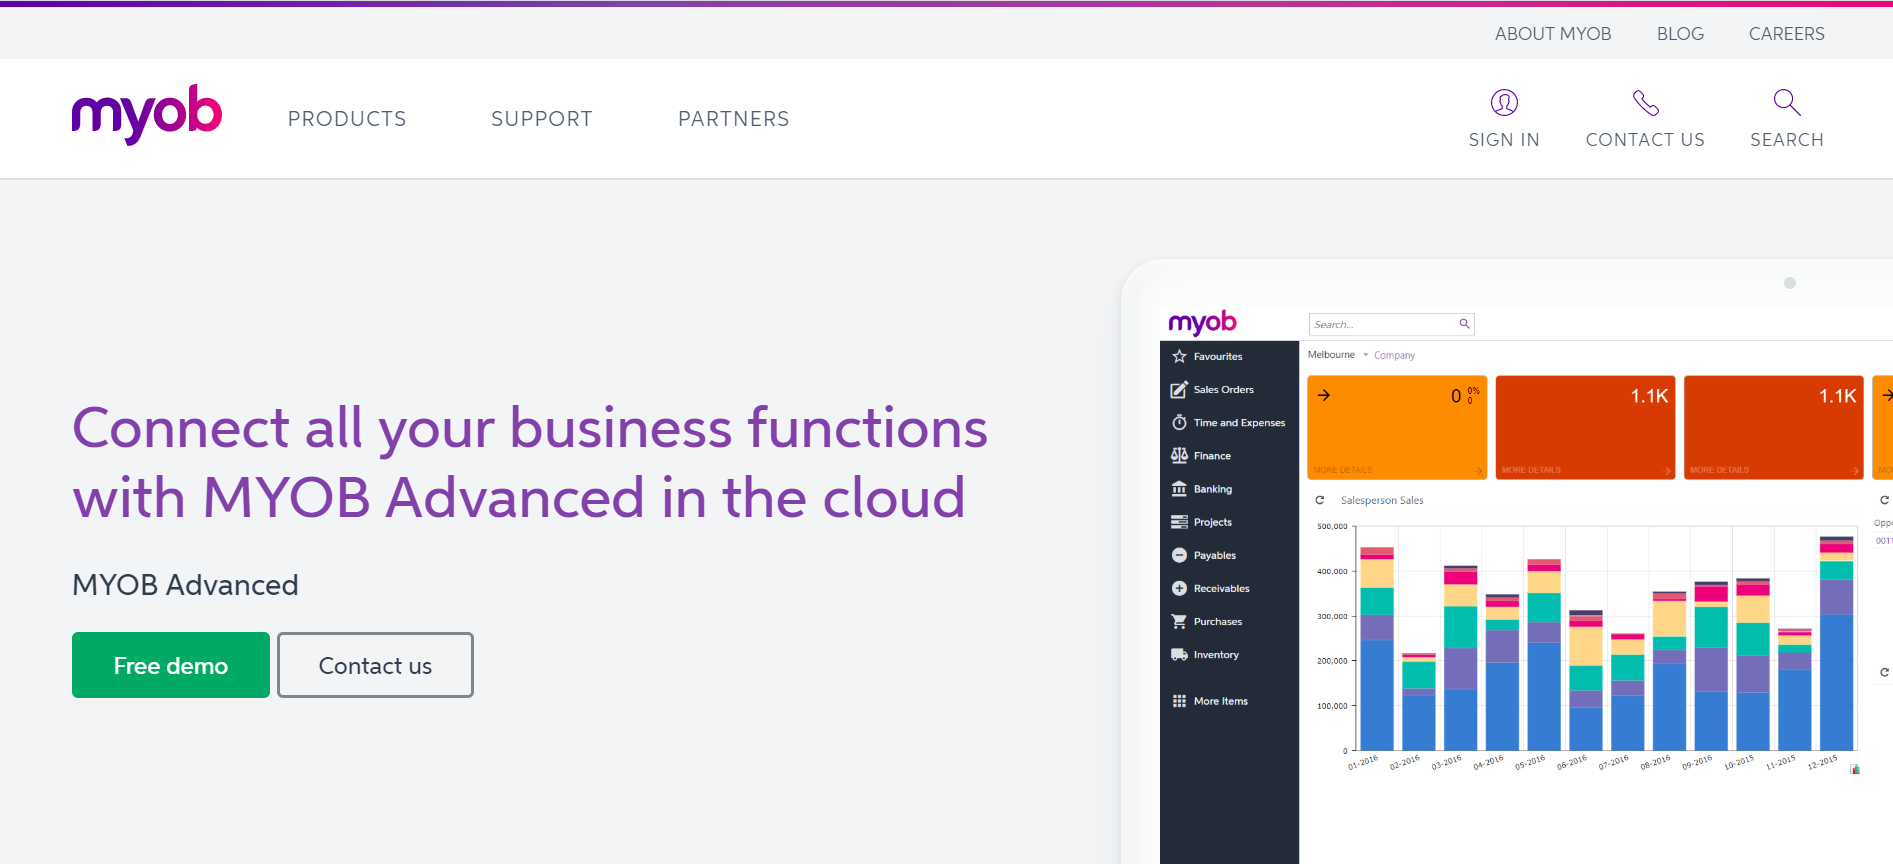Viewport: 1893px width, 864px height.
Task: Open the Search magnifier icon
Action: pyautogui.click(x=1787, y=102)
